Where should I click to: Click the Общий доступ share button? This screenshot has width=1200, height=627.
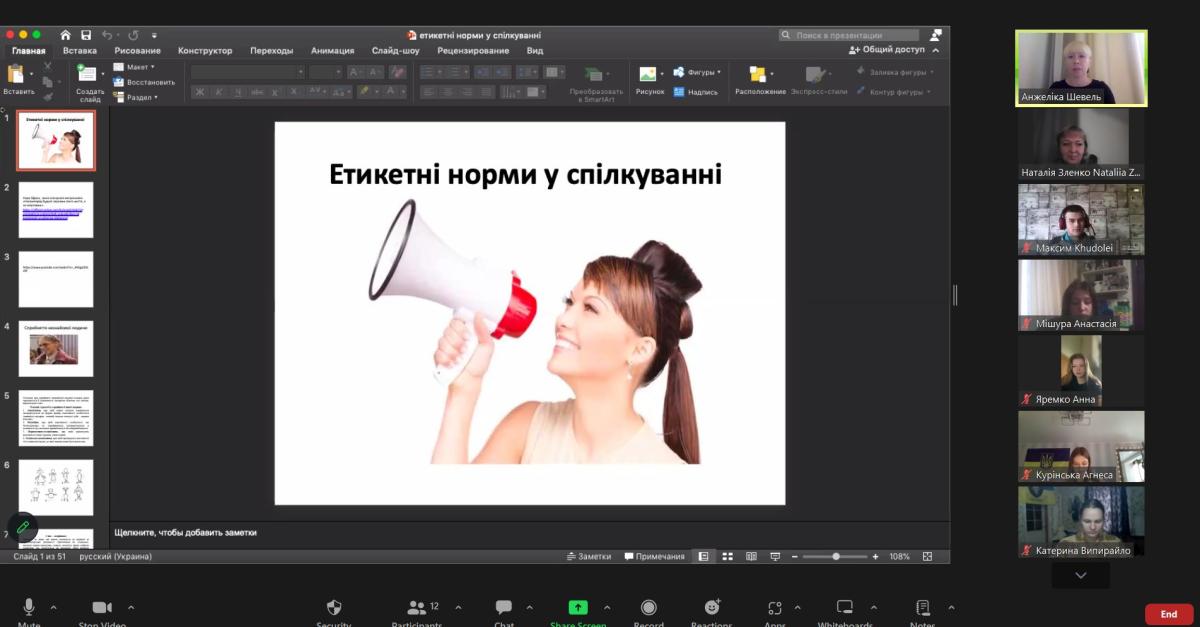[x=887, y=49]
